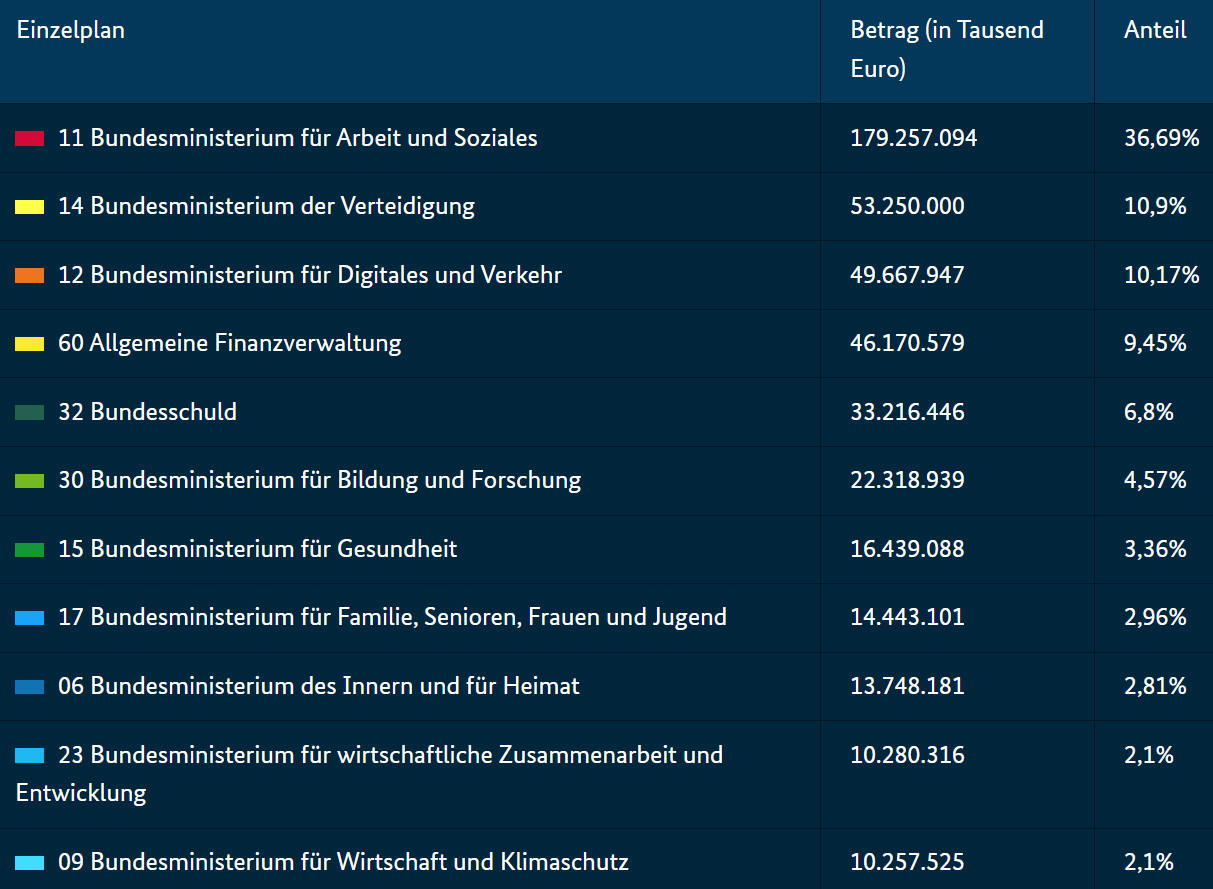Click the yellow swatch beside Allgemeine Finanzverwaltung
Viewport: 1213px width, 889px height.
[x=30, y=344]
